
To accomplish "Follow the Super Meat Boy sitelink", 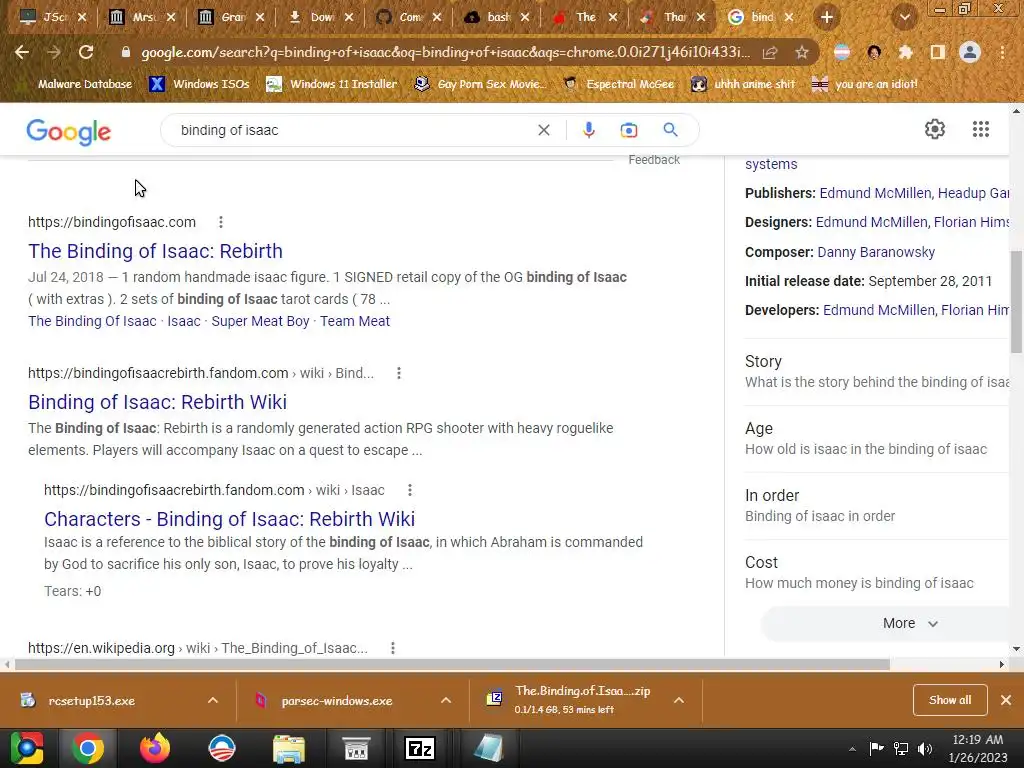I will point(260,321).
